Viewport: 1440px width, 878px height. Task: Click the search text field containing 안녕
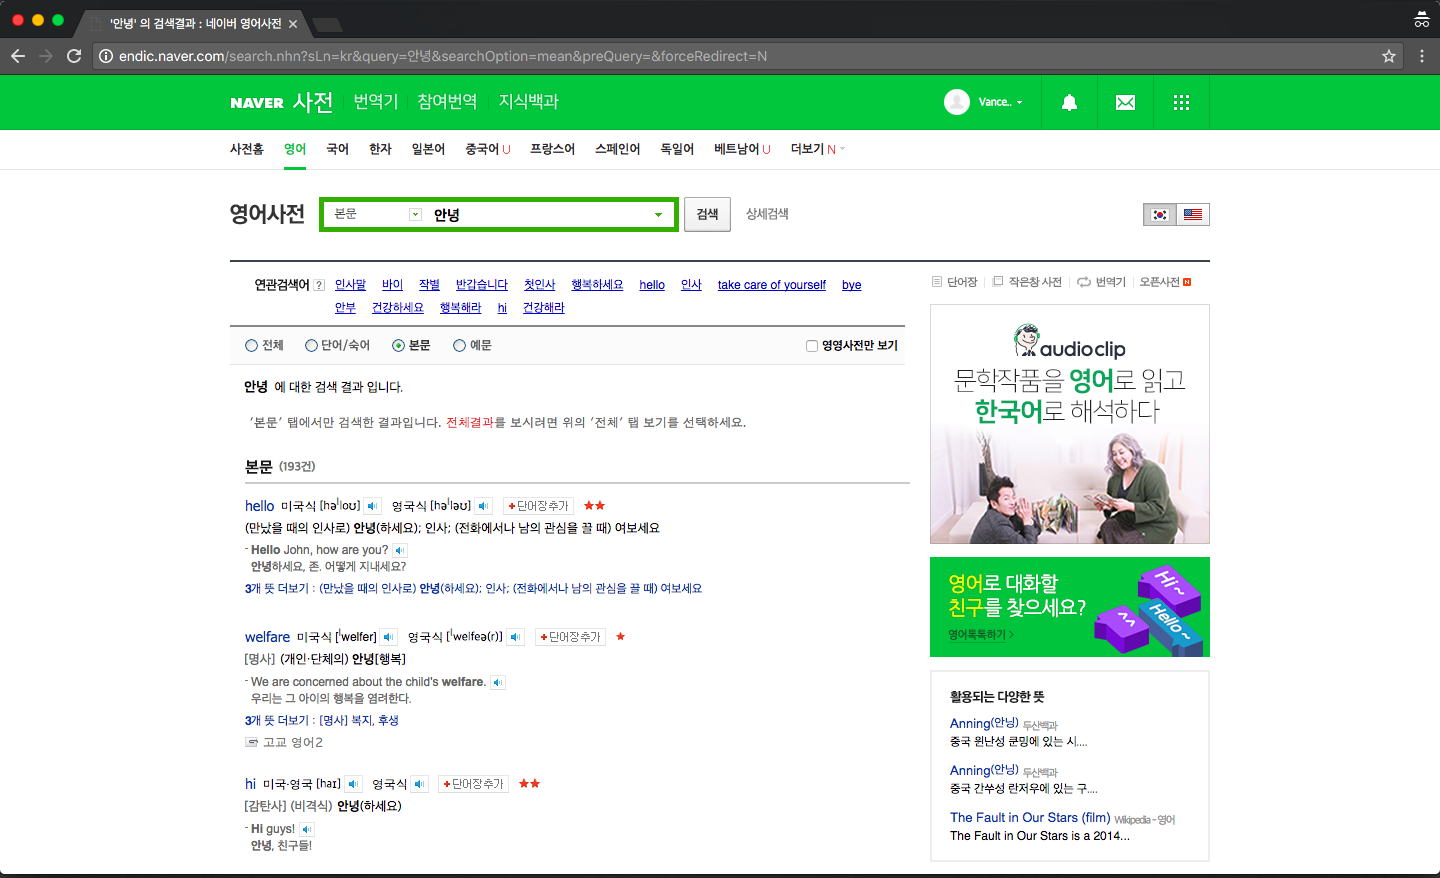pos(540,215)
